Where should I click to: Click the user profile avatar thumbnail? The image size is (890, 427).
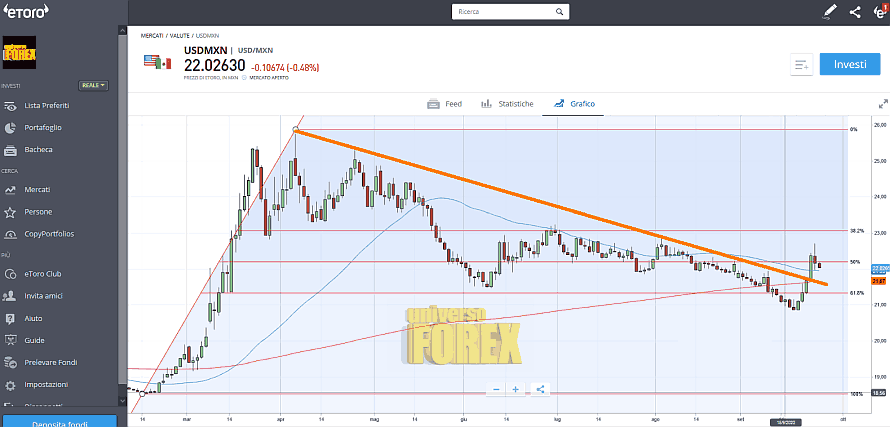[x=20, y=50]
